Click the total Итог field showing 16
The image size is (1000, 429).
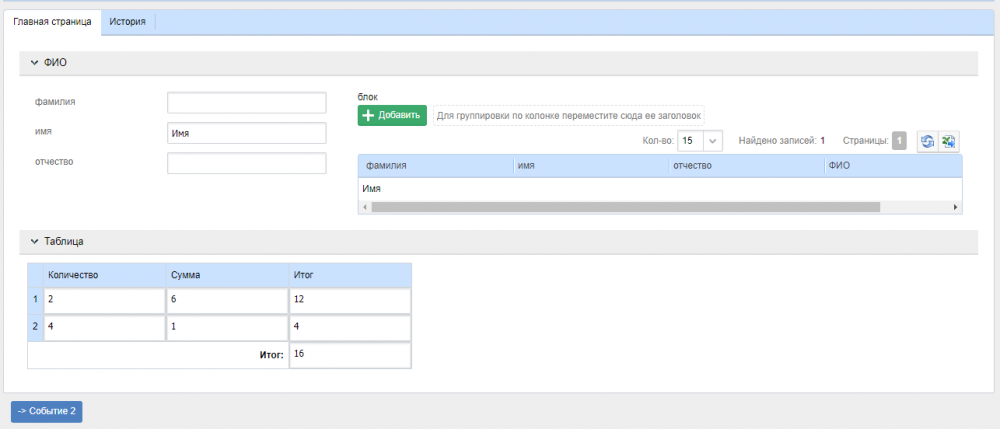point(349,355)
